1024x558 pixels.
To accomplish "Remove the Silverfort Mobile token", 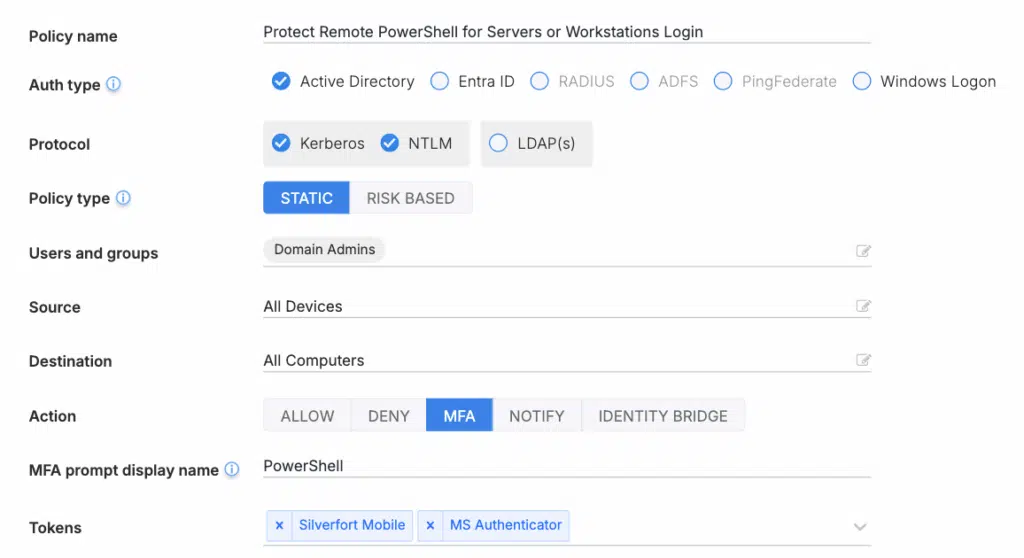I will [x=279, y=525].
